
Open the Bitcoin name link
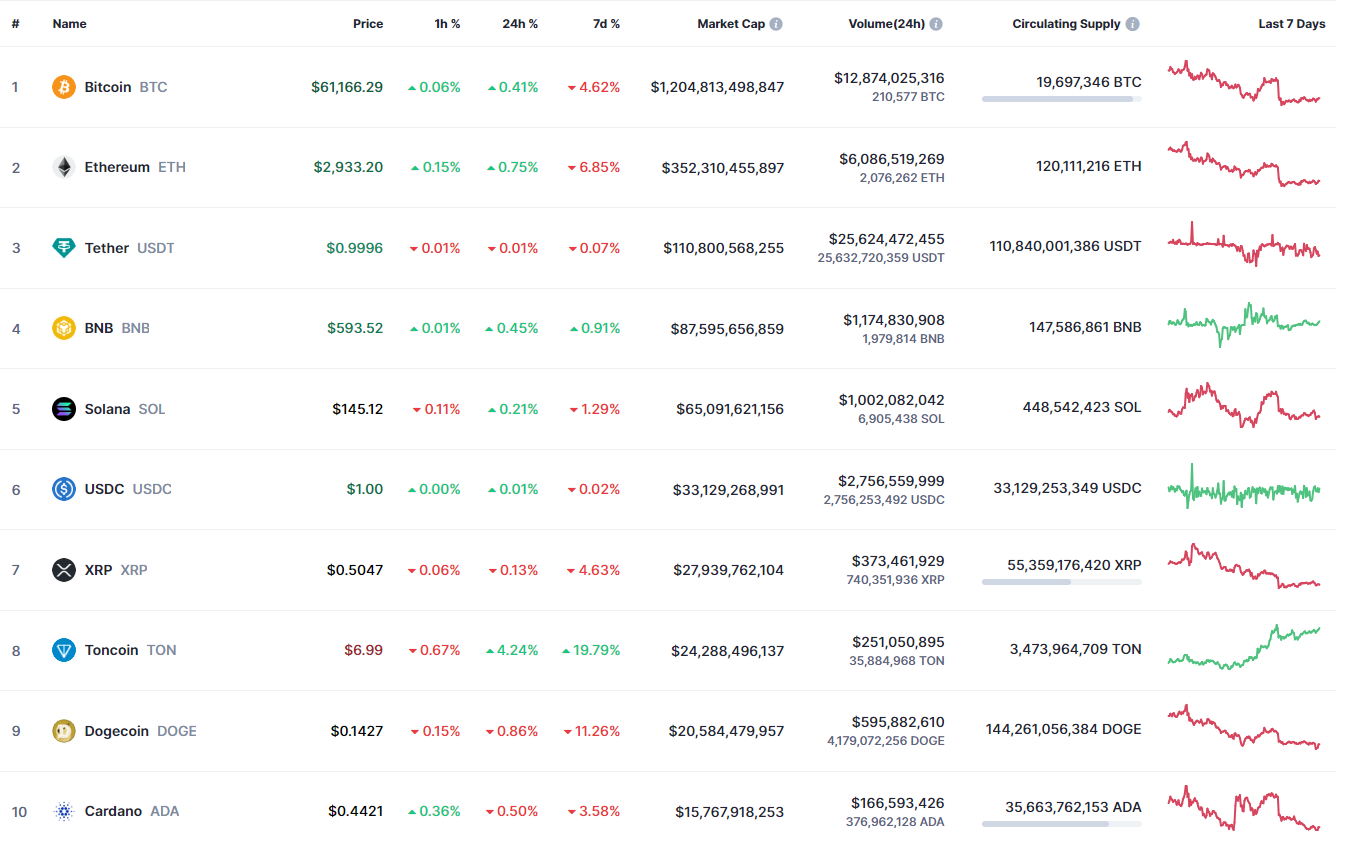[107, 87]
